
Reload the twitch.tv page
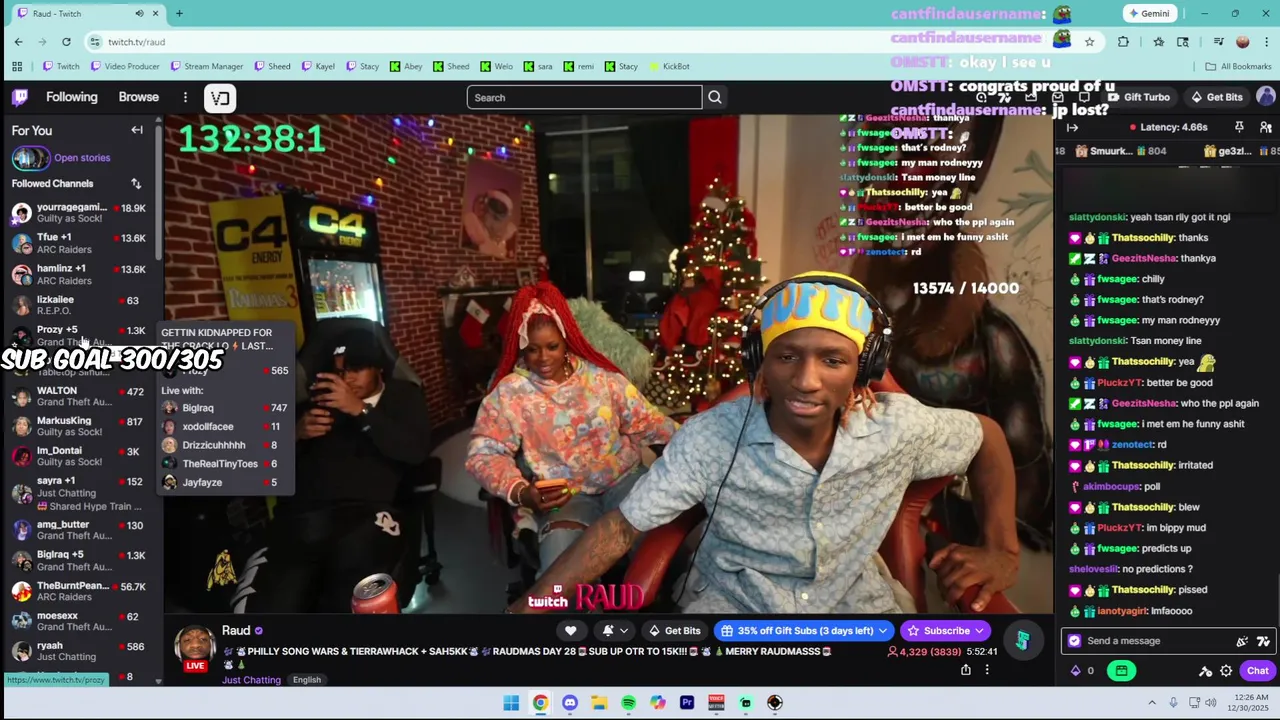66,41
